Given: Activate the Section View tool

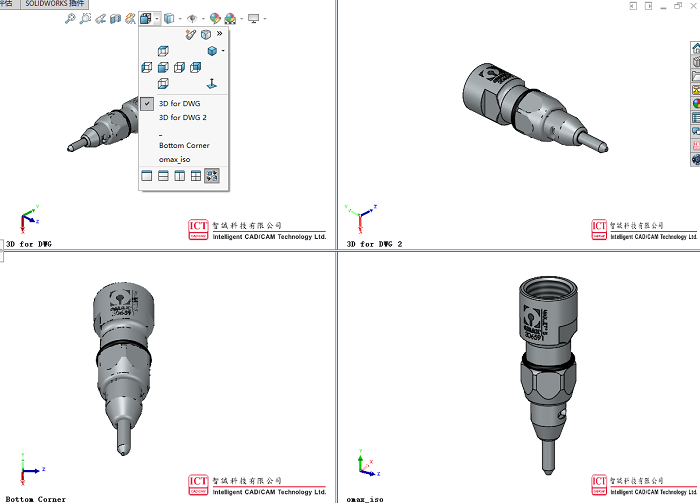Looking at the screenshot, I should 116,19.
